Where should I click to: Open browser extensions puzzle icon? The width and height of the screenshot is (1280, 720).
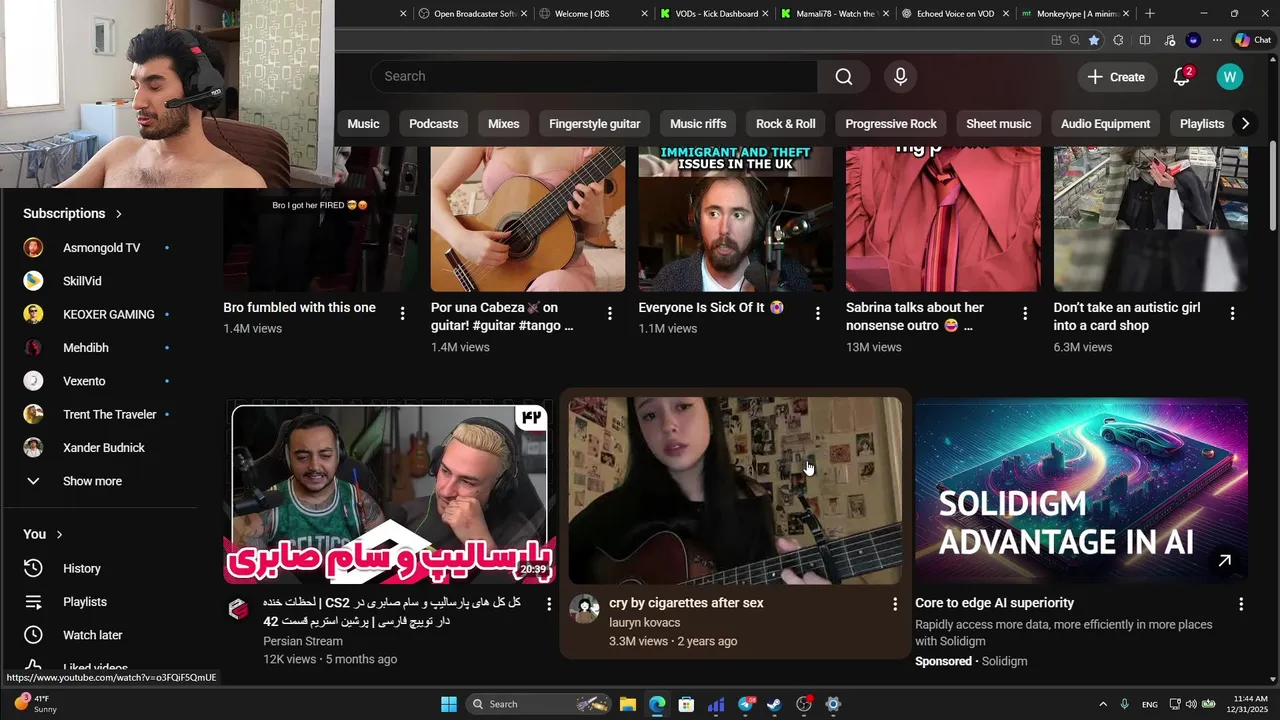coord(1118,40)
